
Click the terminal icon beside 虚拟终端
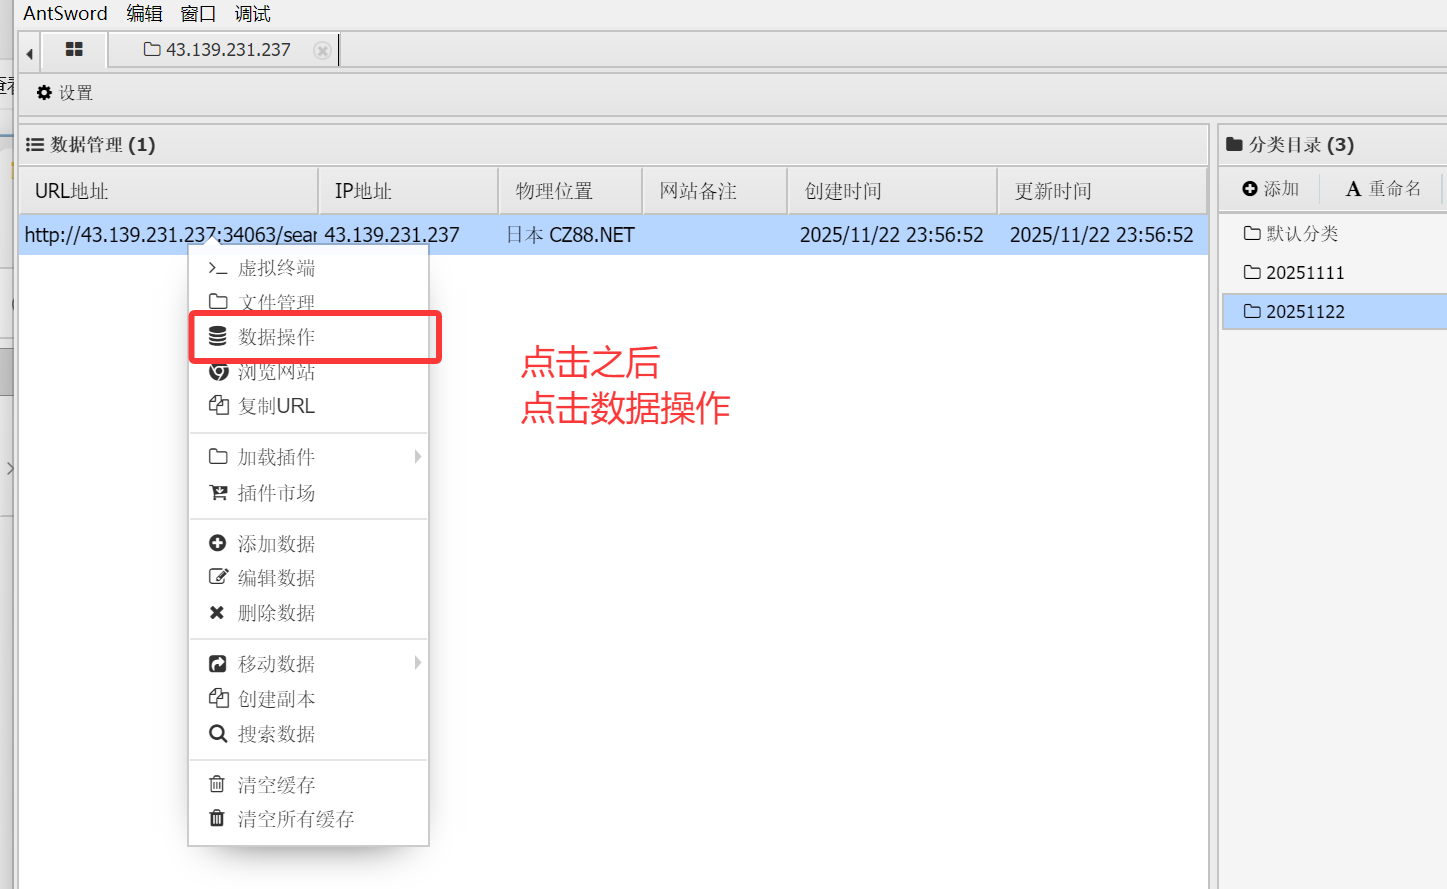pos(218,268)
